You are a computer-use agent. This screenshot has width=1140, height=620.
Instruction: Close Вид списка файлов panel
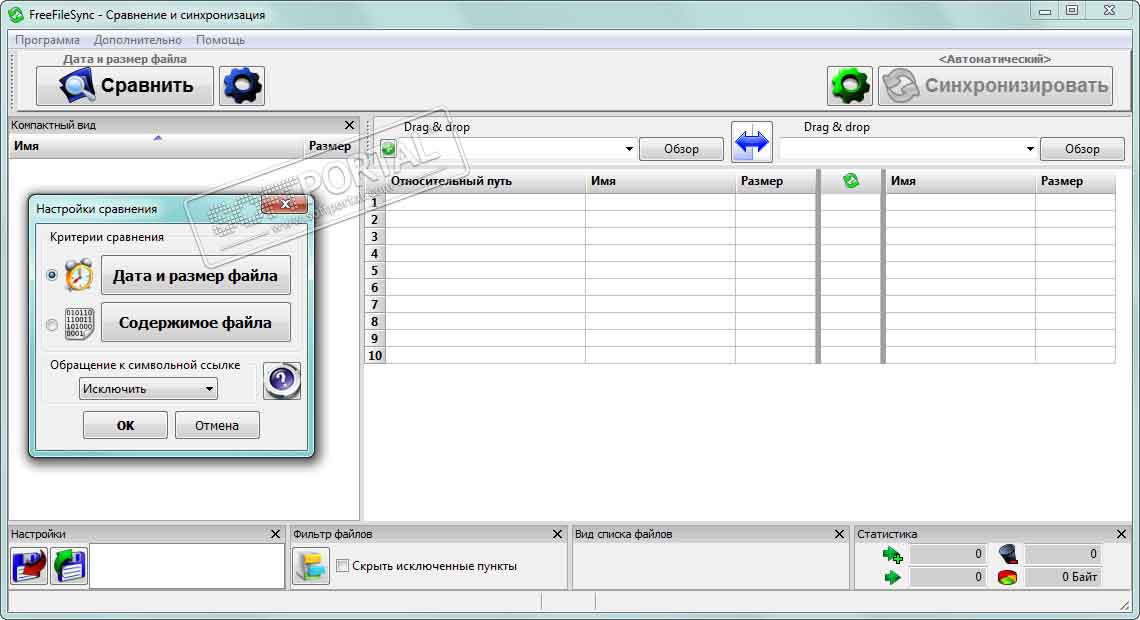[839, 534]
